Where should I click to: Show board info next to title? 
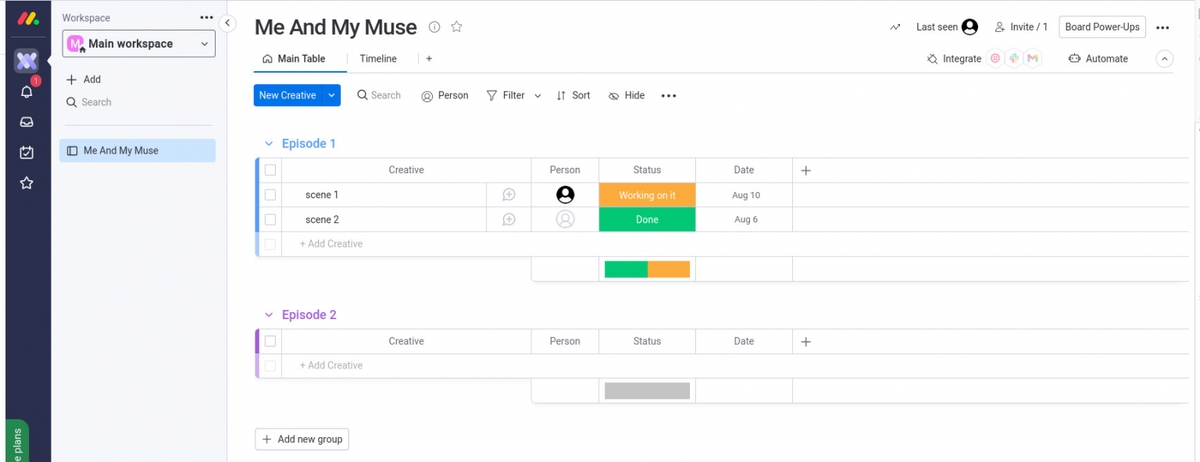point(434,27)
